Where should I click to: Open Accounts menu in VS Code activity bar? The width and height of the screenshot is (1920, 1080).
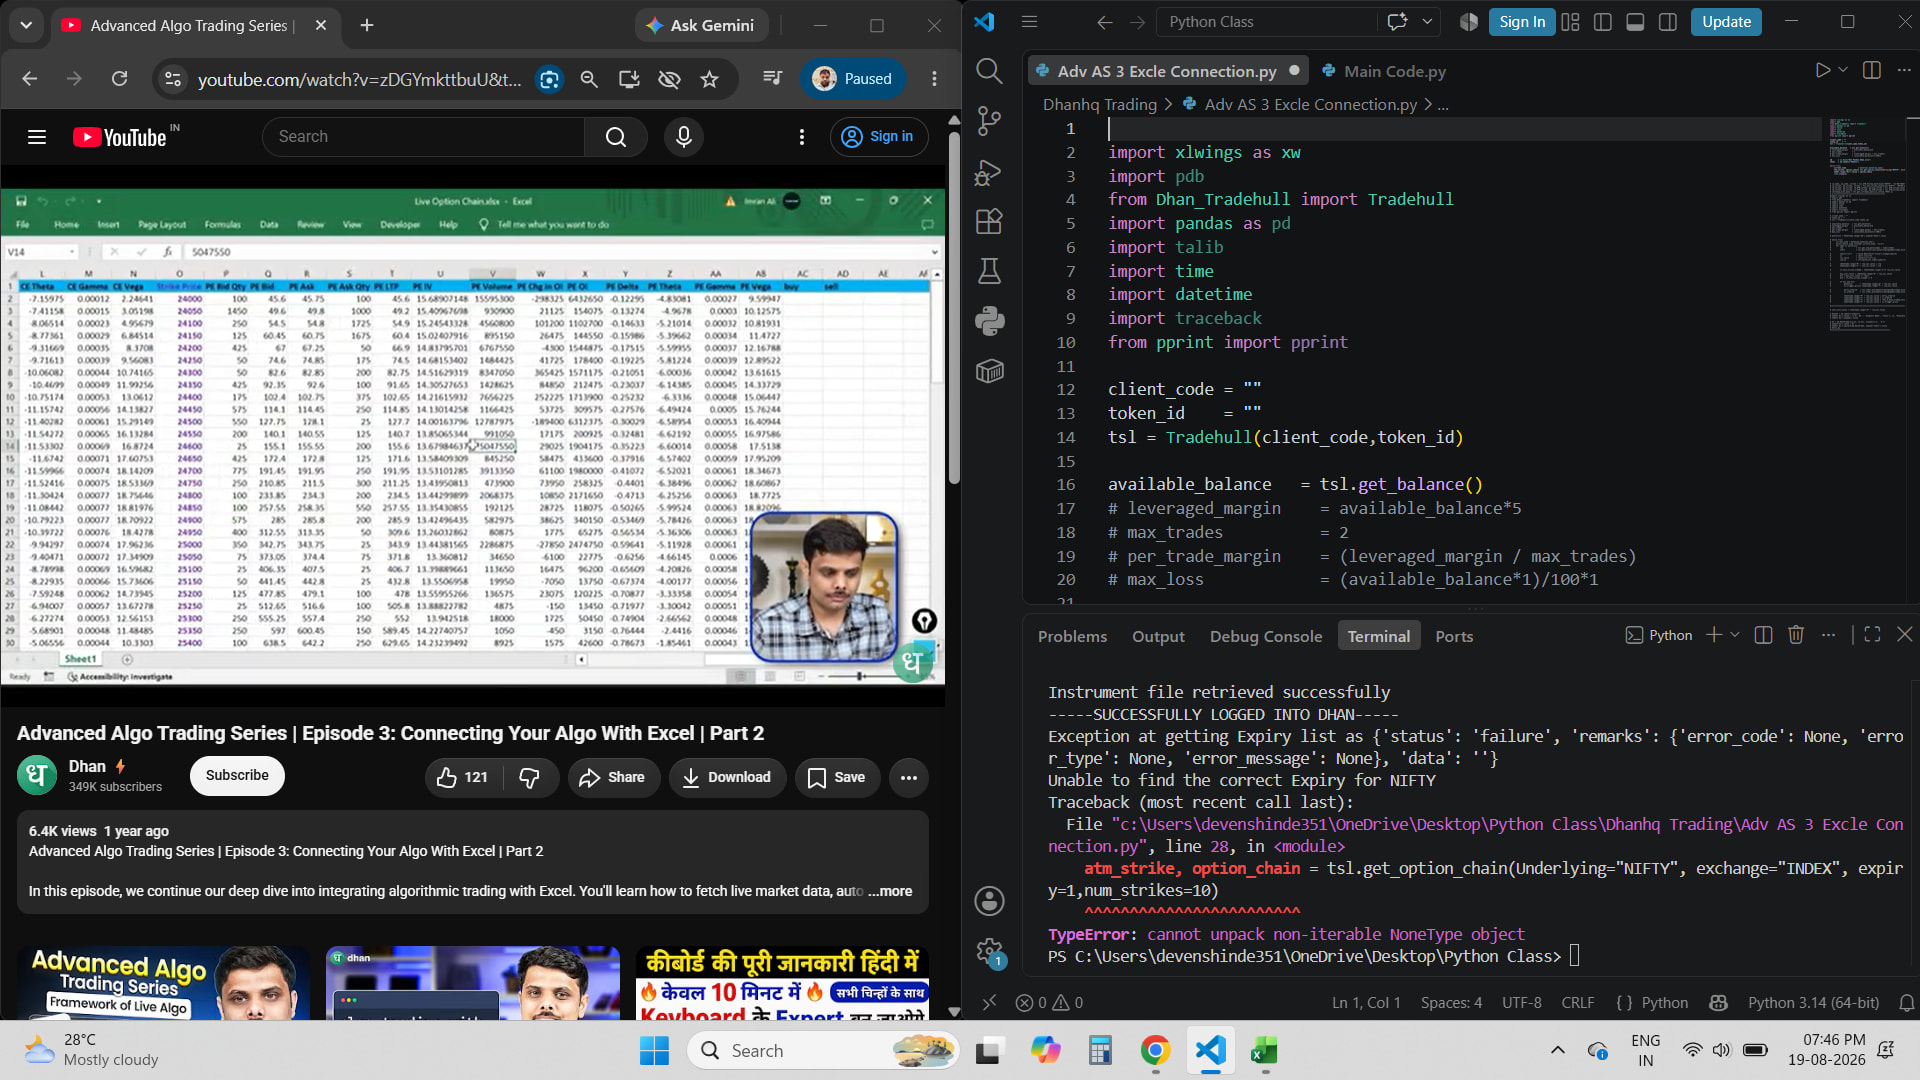[x=989, y=901]
